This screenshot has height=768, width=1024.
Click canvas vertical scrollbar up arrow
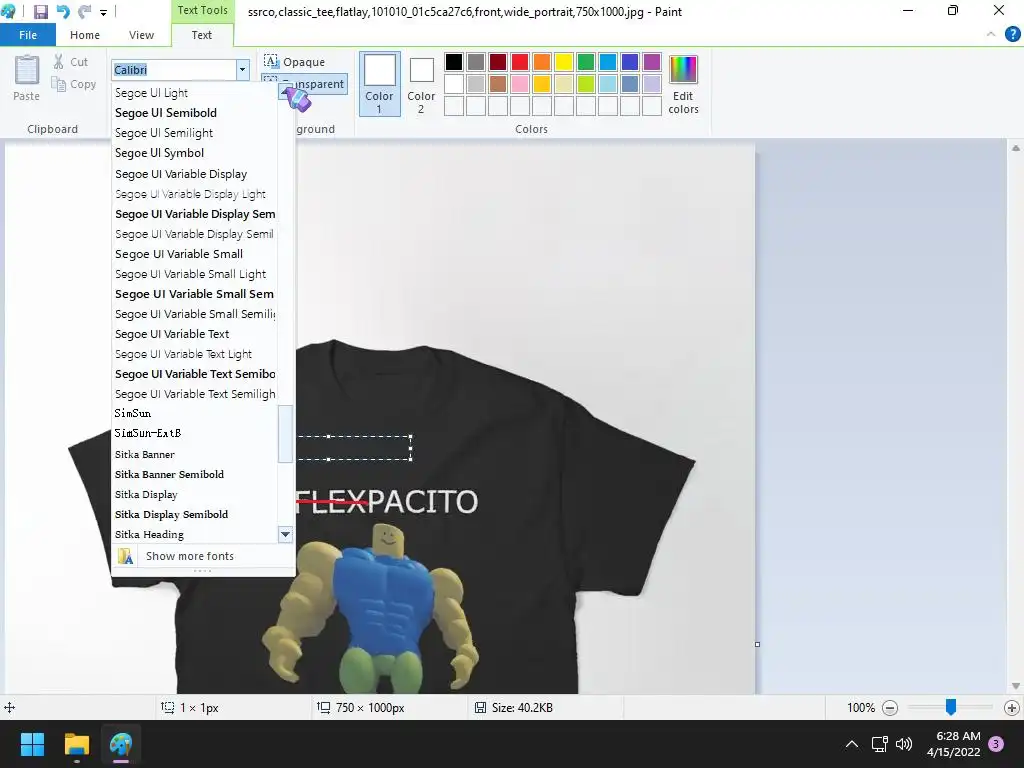(x=1016, y=148)
